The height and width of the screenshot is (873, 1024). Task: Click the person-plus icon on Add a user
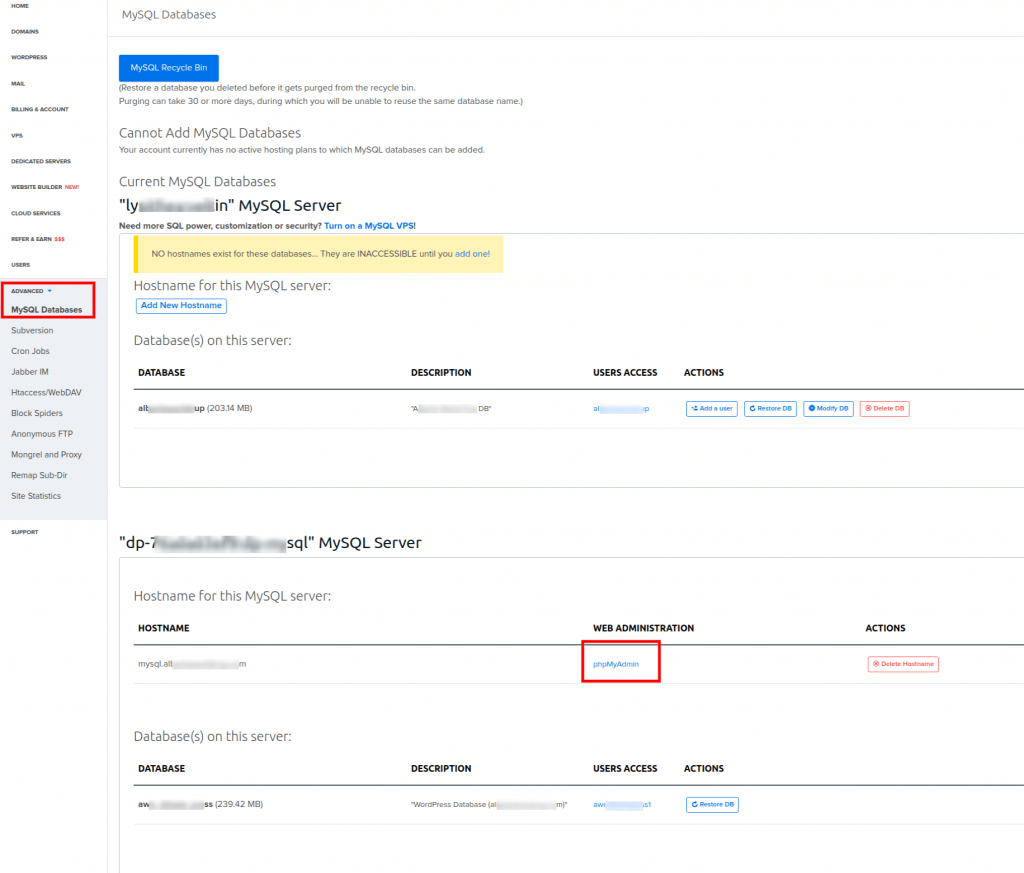(694, 408)
